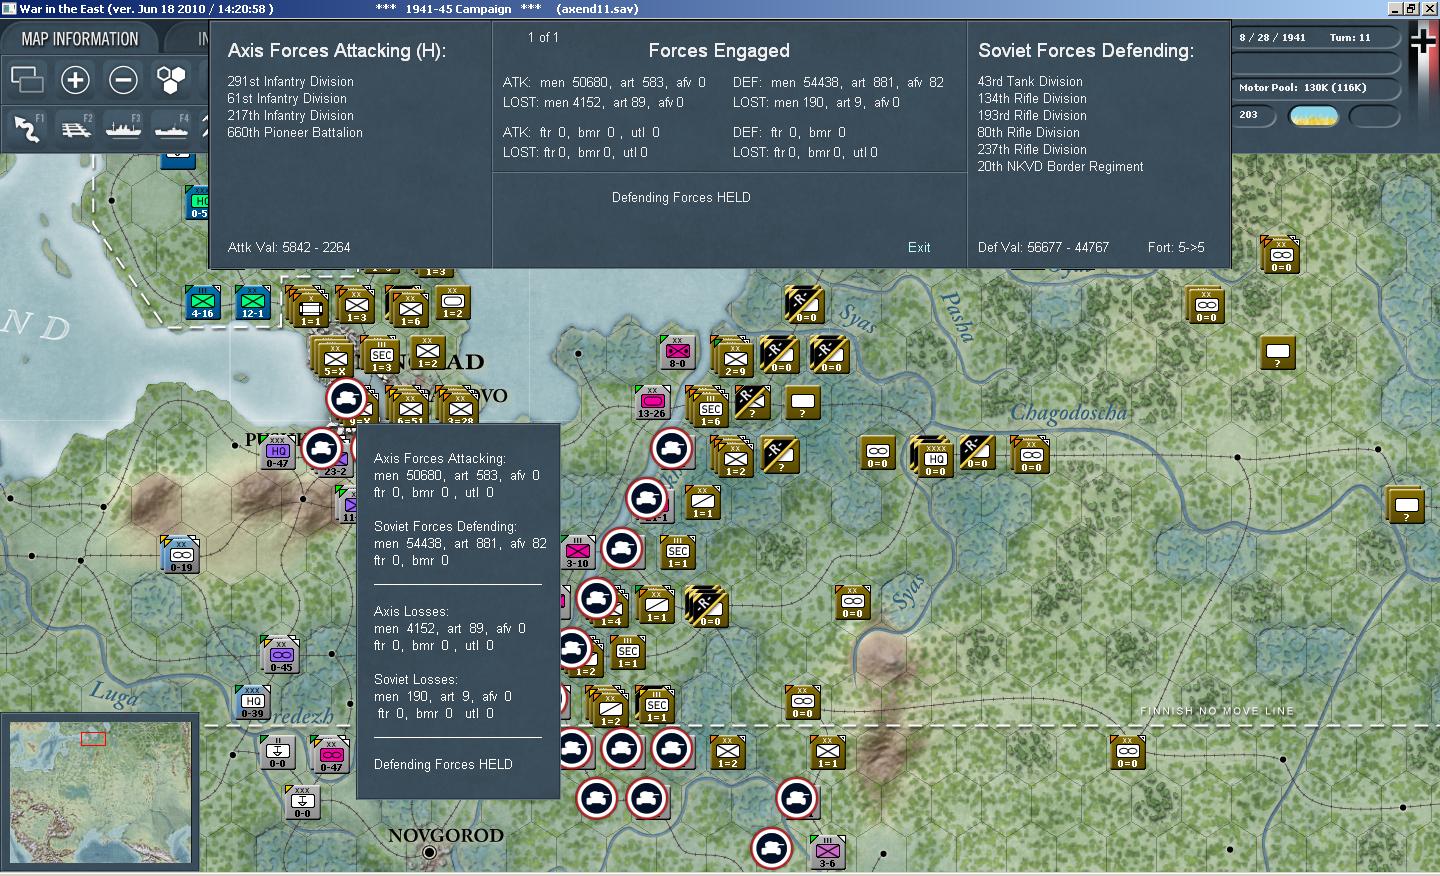Click the Fort: 5->5 value

tap(1176, 247)
